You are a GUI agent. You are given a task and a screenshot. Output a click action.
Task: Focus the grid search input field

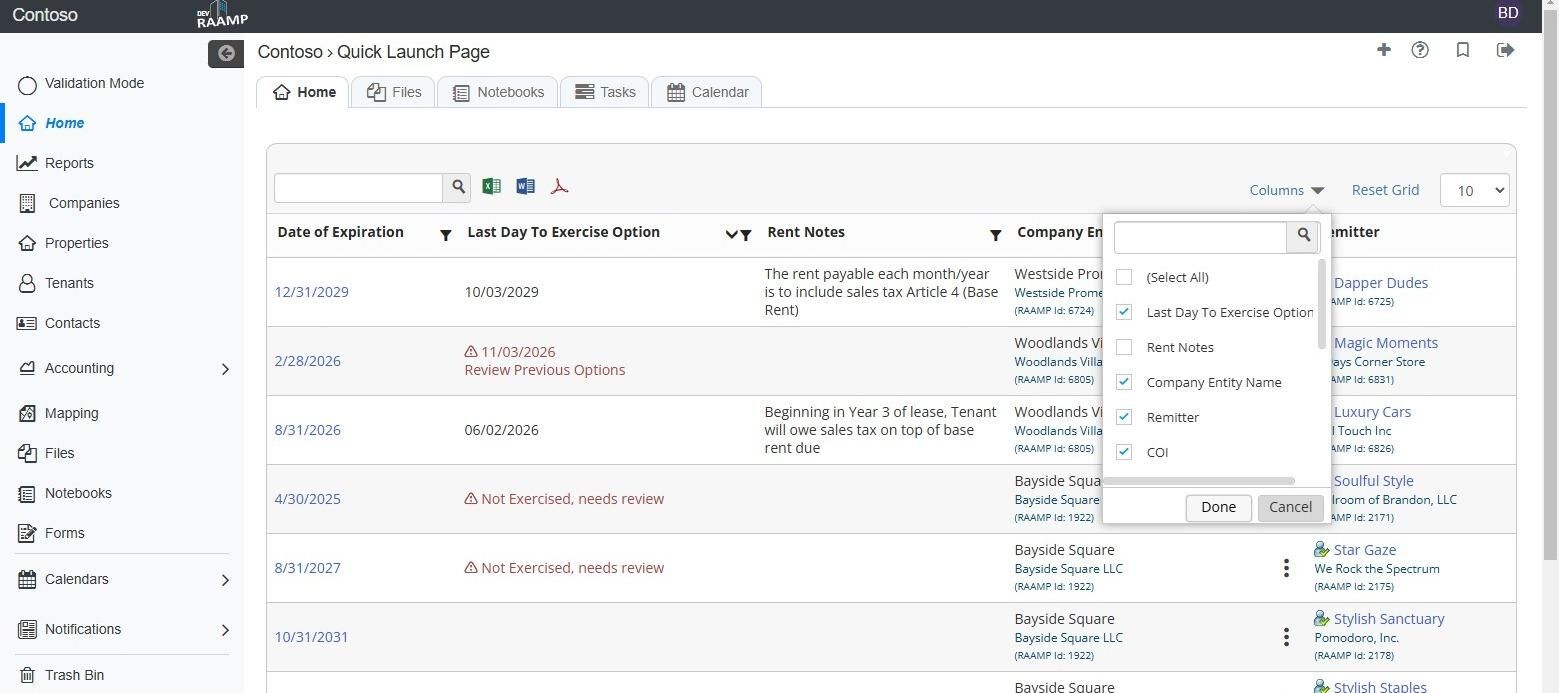358,187
